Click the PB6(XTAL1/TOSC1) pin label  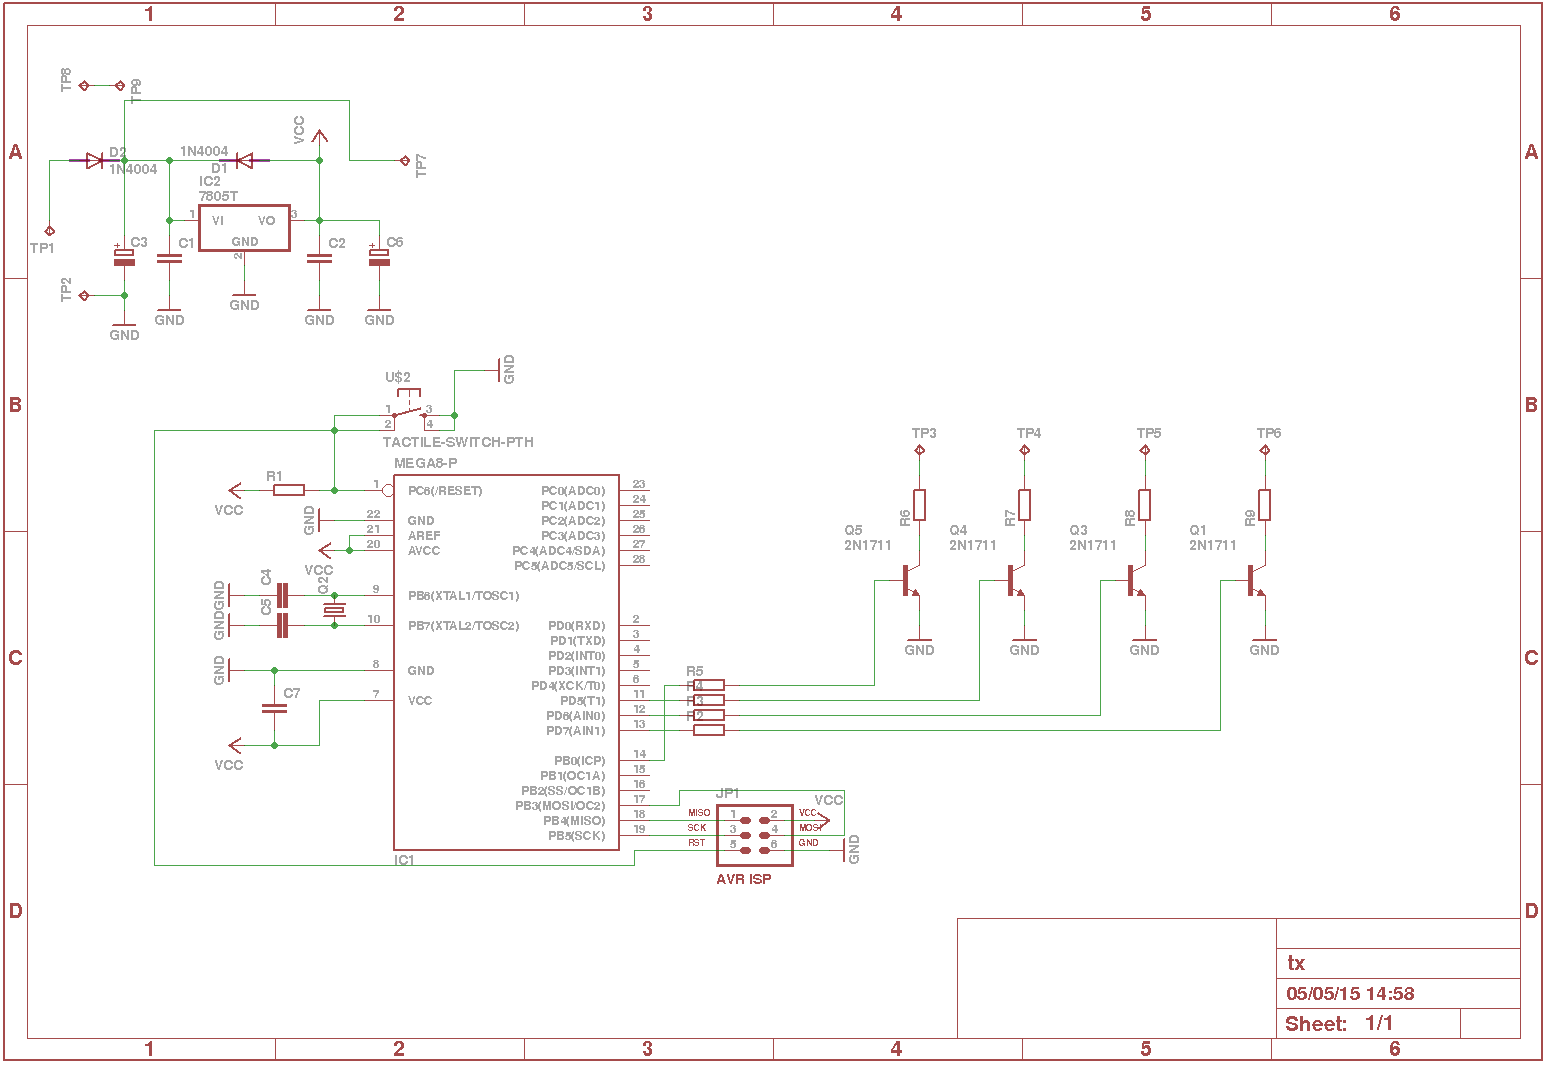click(x=463, y=596)
